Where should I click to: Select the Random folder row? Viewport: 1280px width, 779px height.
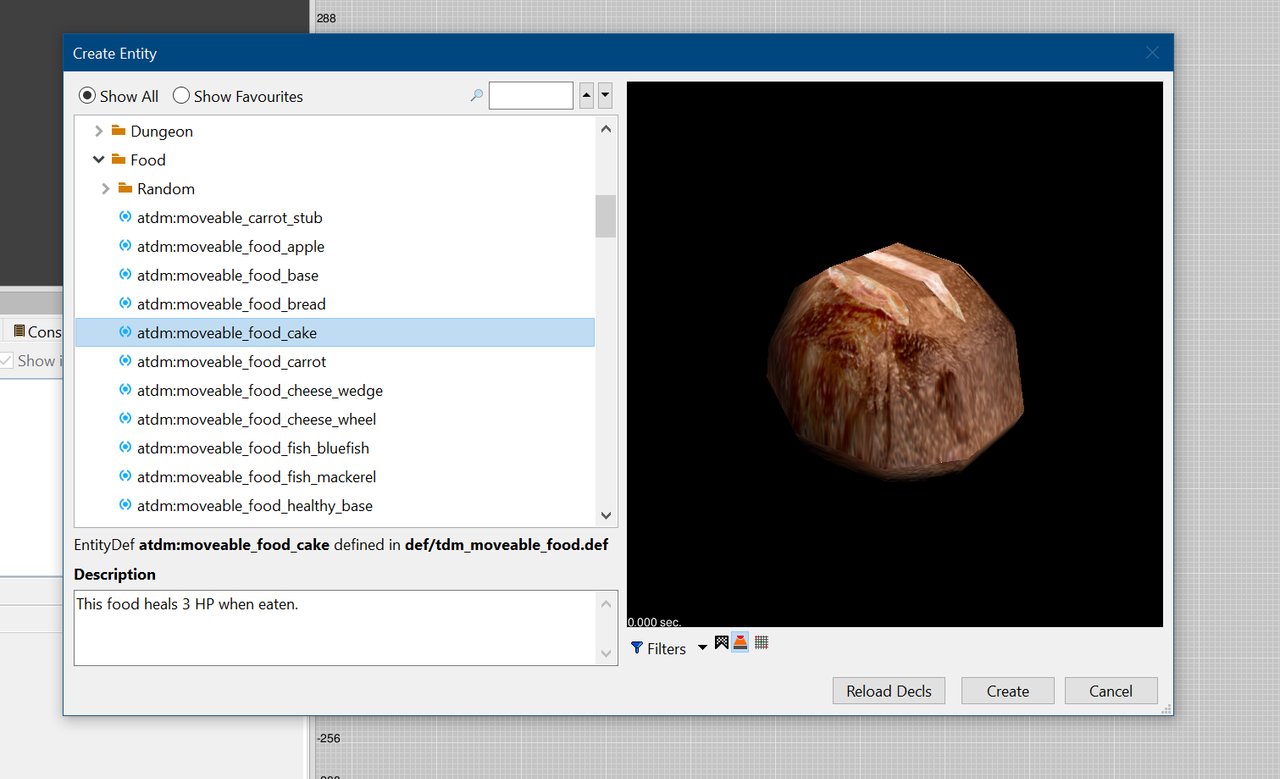(335, 189)
